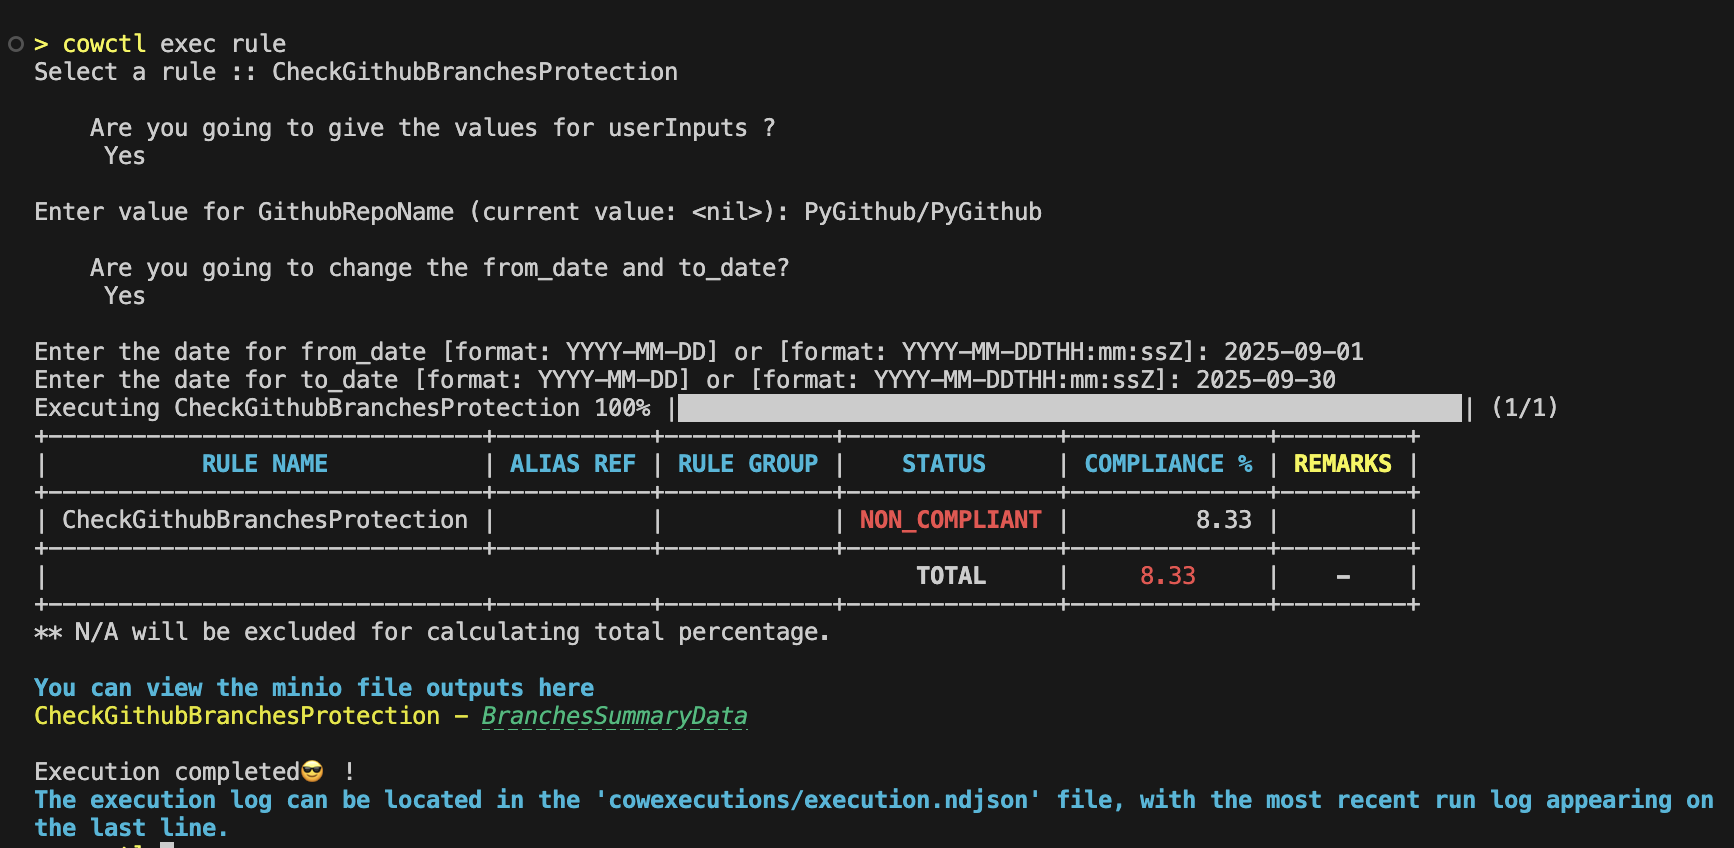Click the (1/1) execution counter

click(x=1524, y=408)
